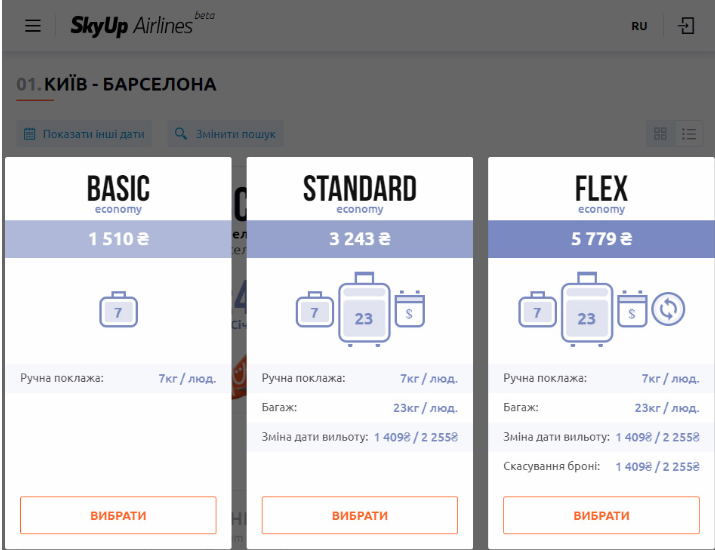
Task: Click the Flex 23 kg suitcase icon
Action: [x=586, y=310]
